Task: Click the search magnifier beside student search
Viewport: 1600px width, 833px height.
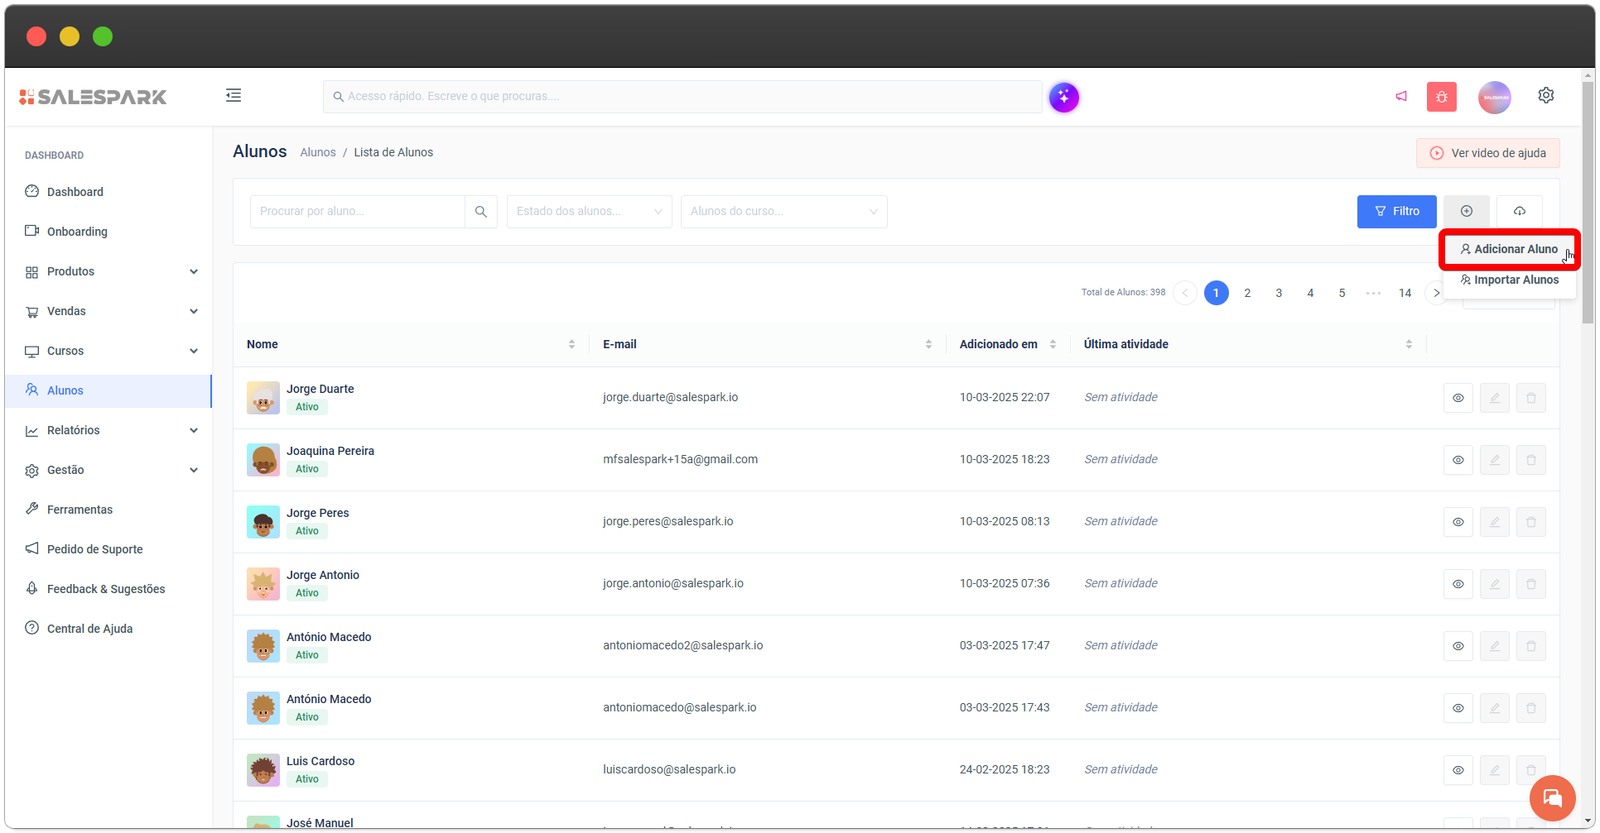Action: [481, 212]
